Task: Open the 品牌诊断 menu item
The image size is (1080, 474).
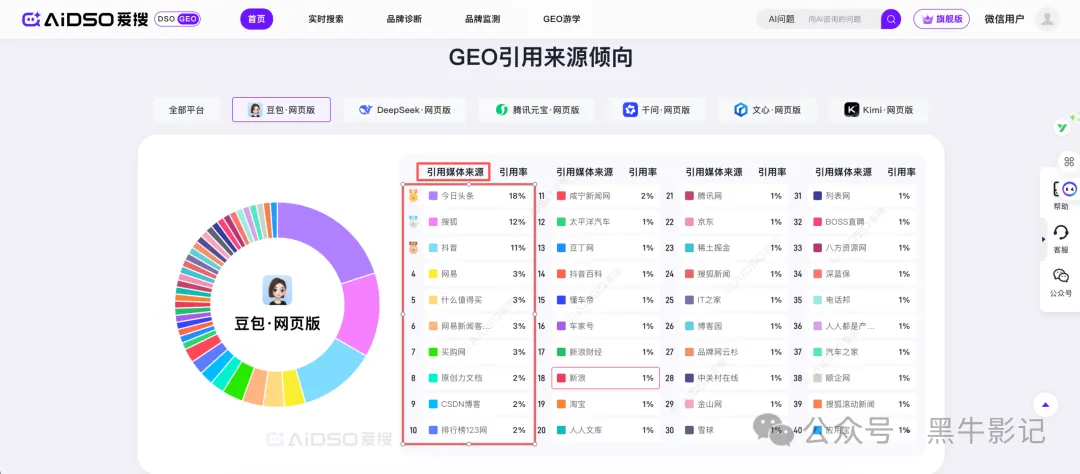Action: [404, 19]
